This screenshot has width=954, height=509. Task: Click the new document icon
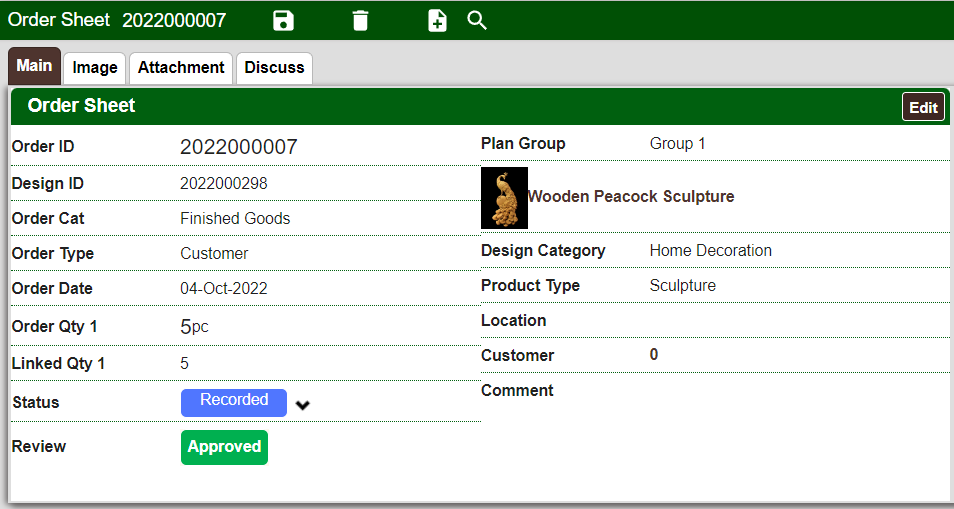click(437, 21)
